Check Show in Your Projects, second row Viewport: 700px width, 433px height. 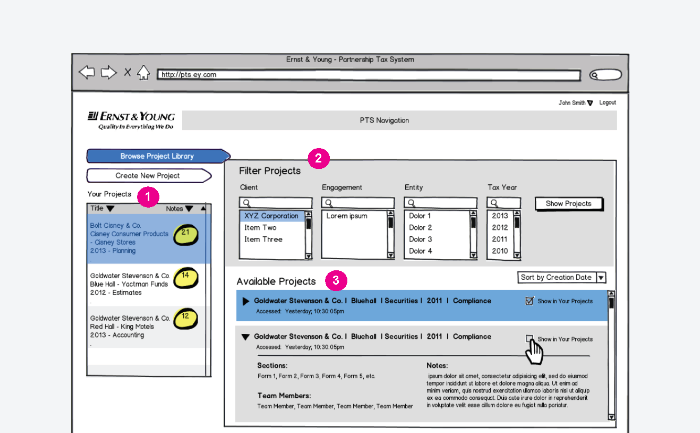pos(529,339)
